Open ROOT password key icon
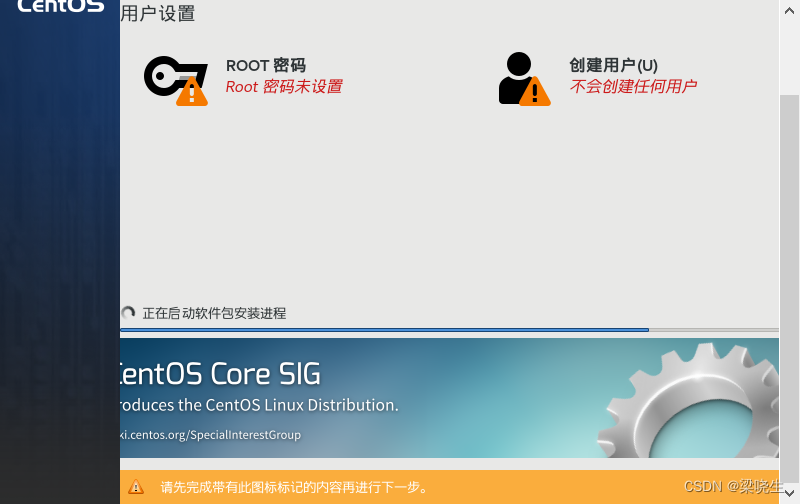 176,80
